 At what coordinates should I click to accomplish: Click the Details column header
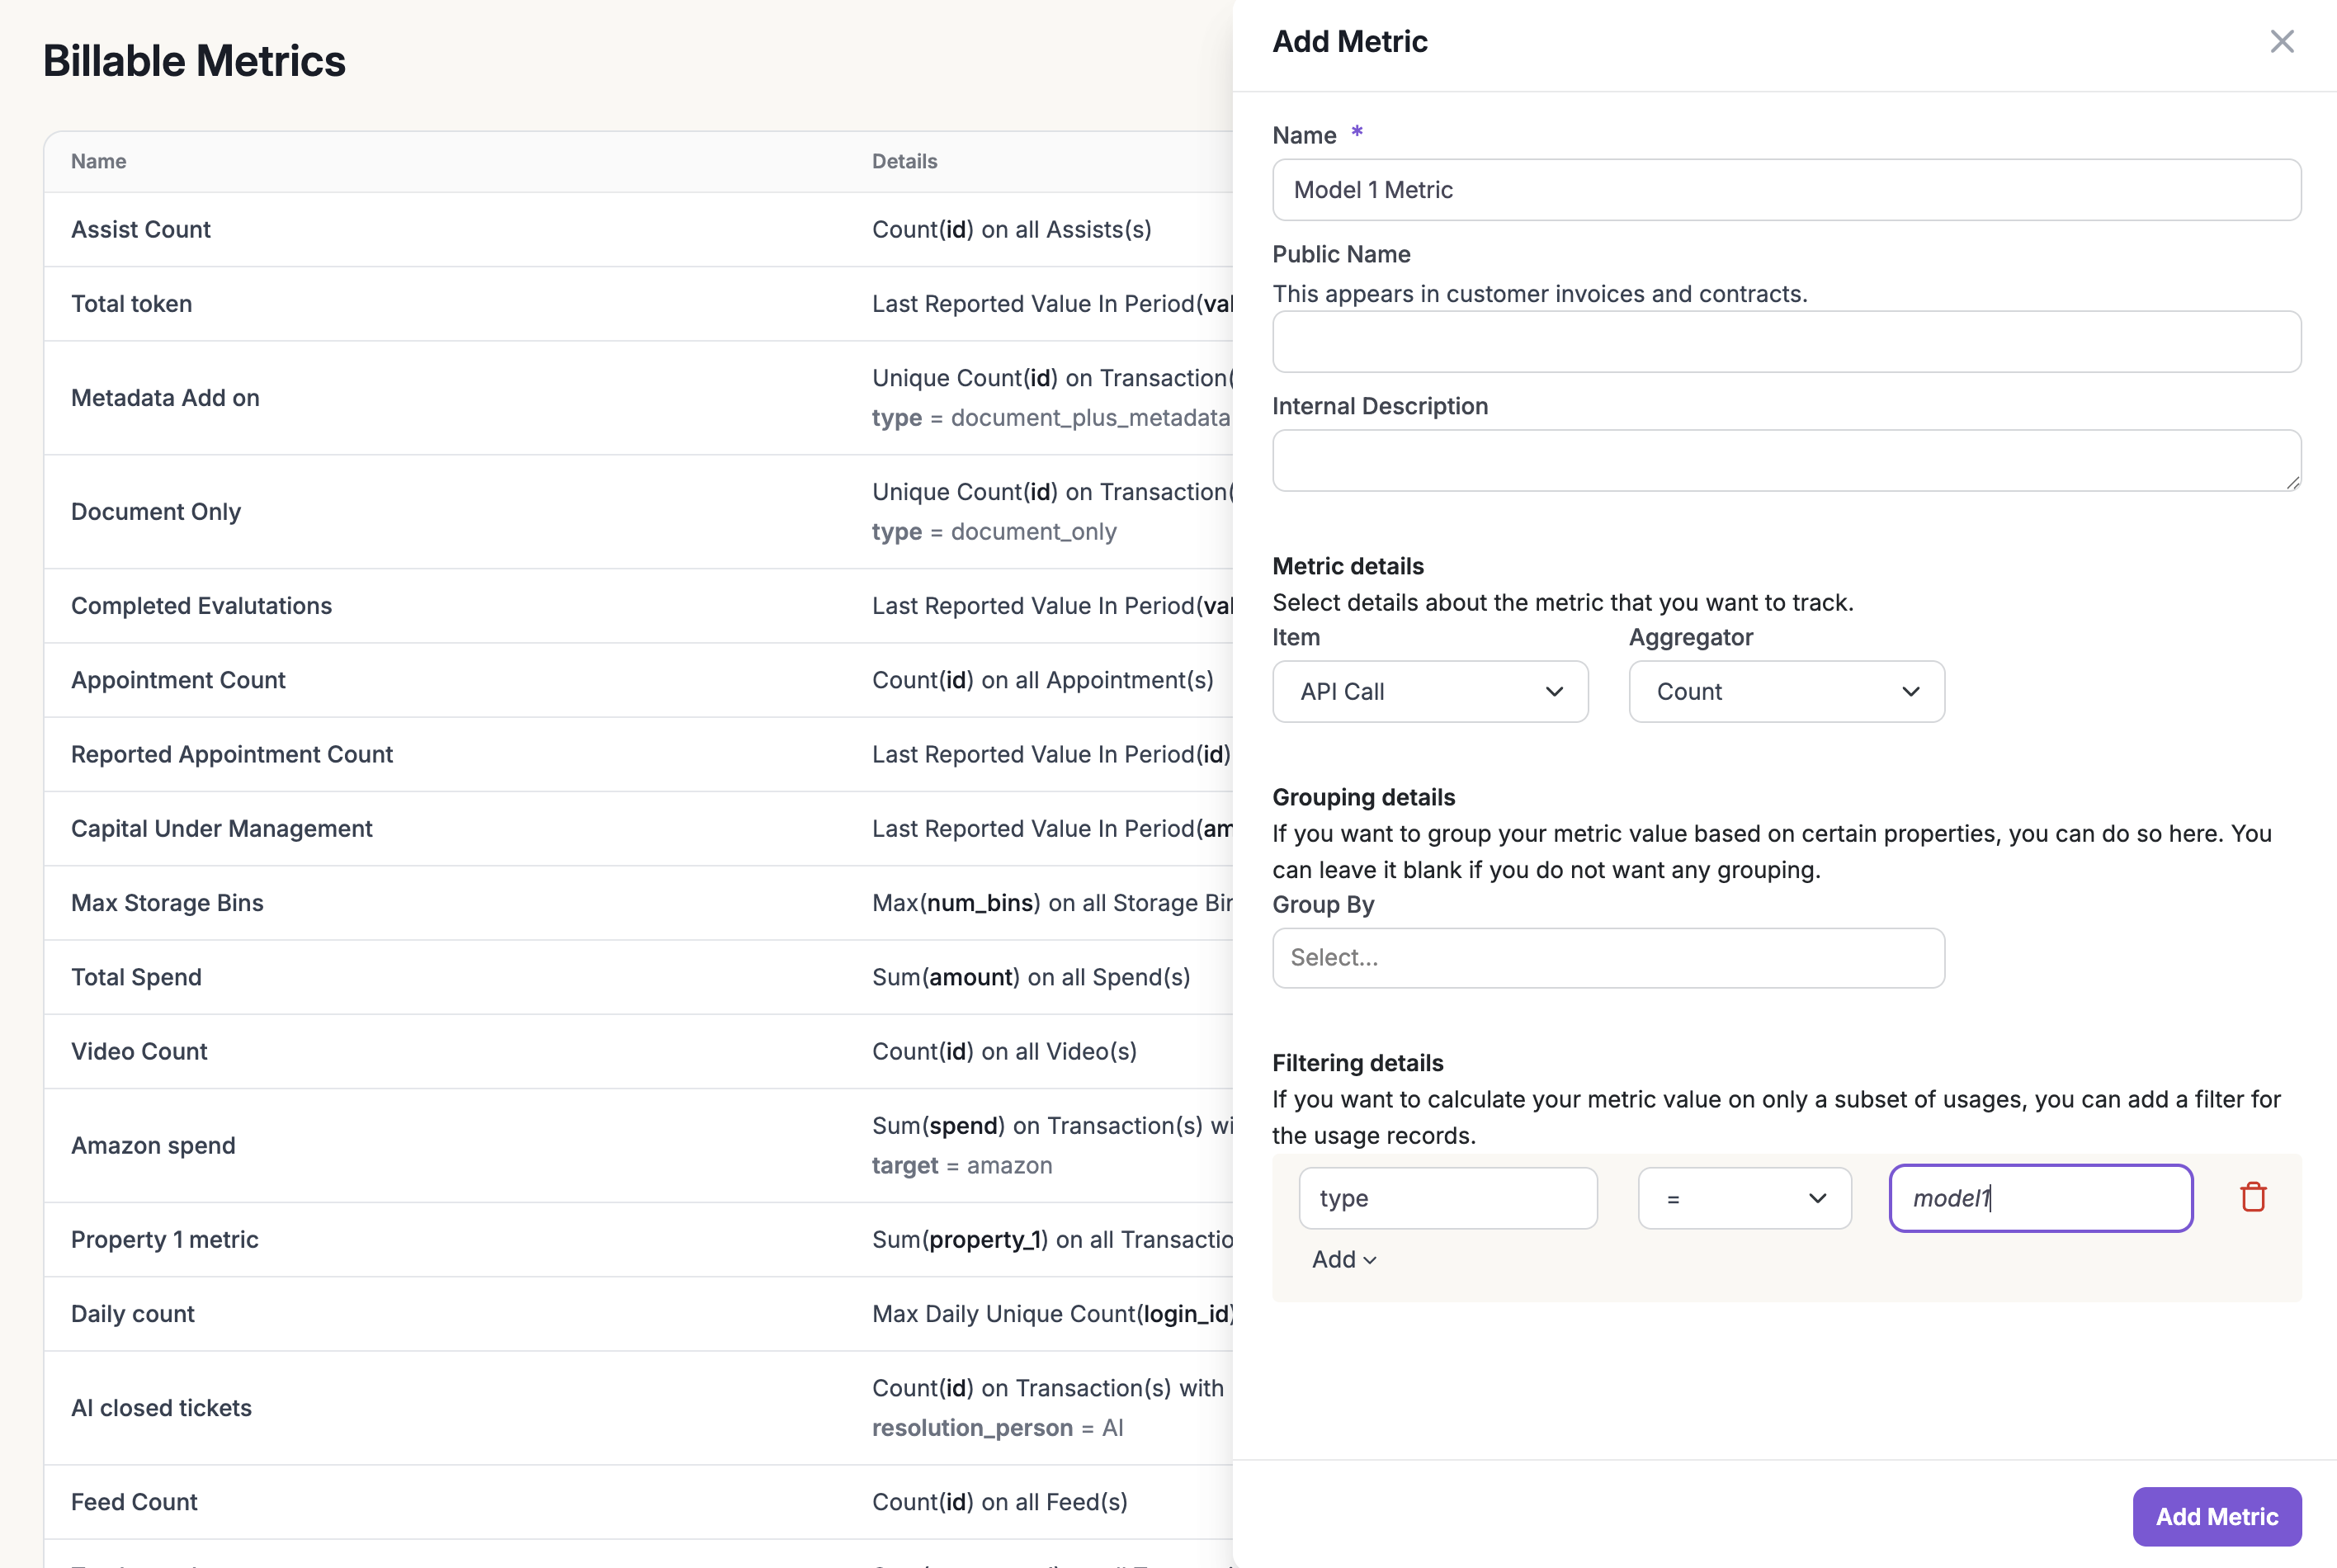pos(904,161)
